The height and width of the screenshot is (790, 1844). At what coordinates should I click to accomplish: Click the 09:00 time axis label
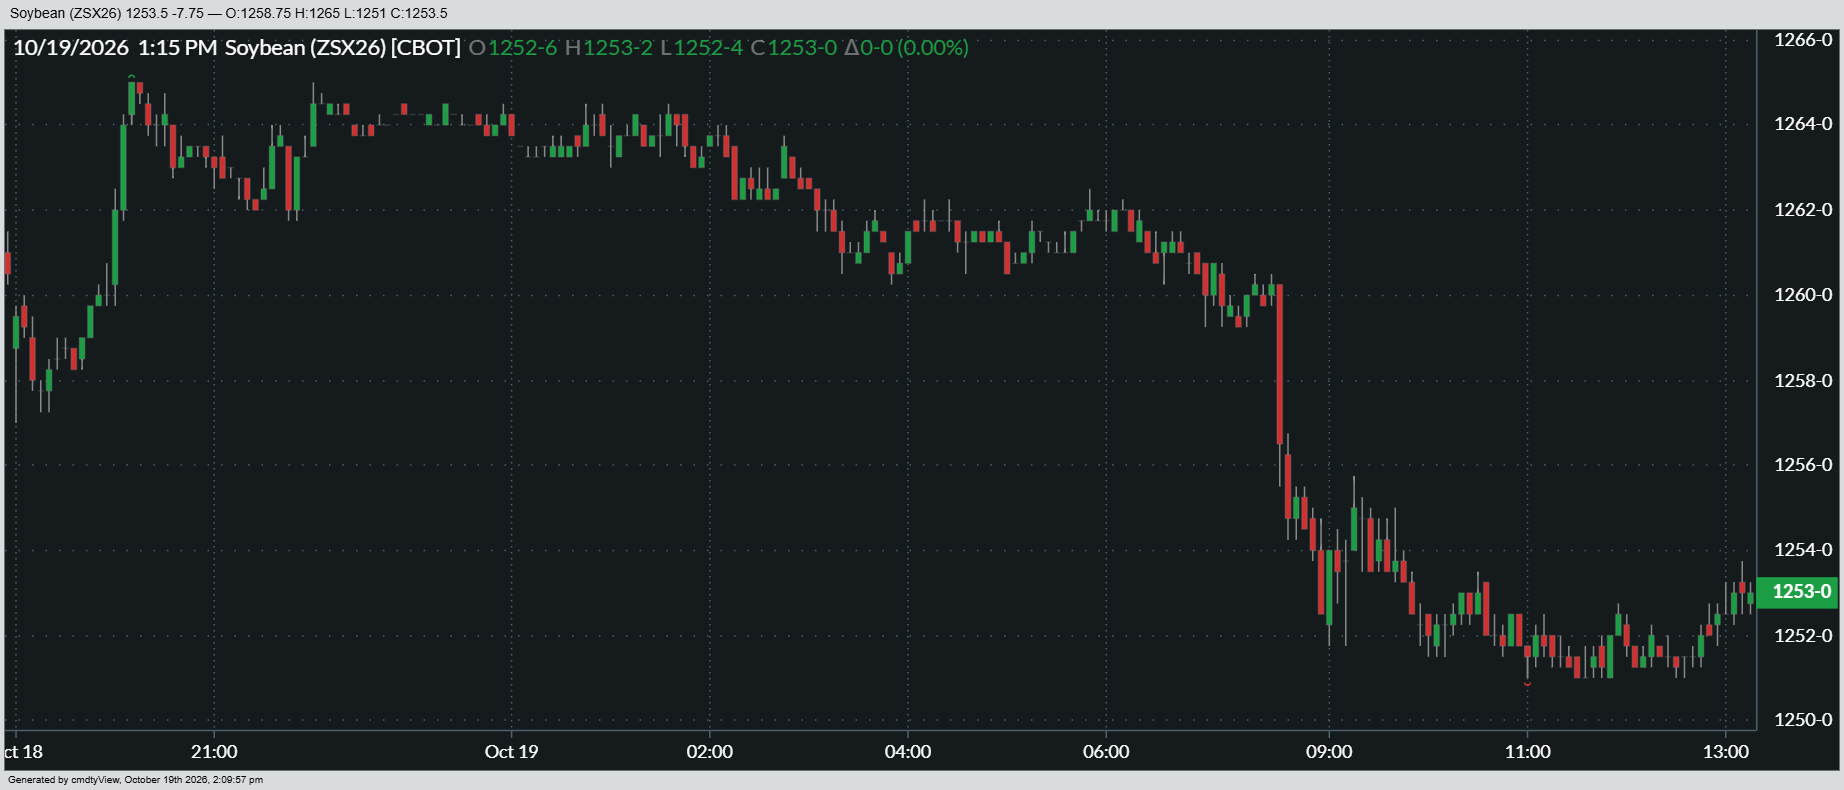click(x=1329, y=752)
